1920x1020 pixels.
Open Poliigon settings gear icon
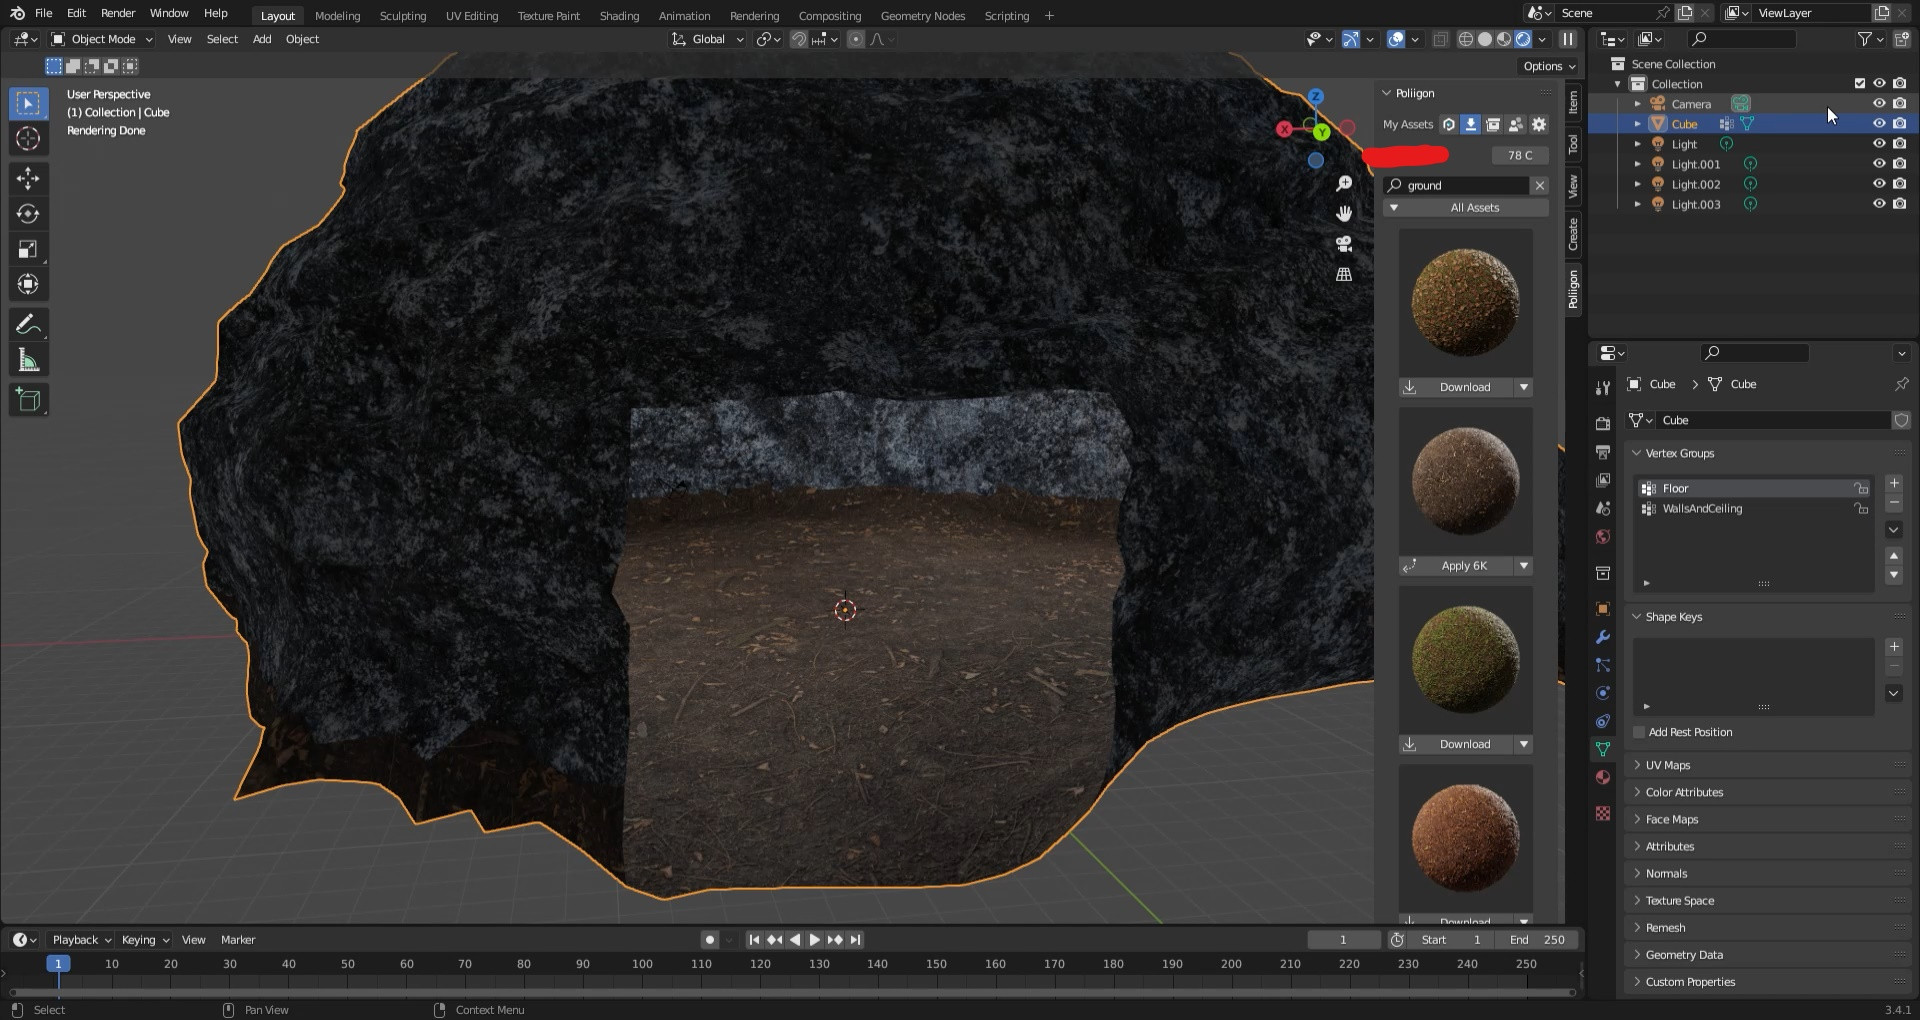coord(1539,125)
